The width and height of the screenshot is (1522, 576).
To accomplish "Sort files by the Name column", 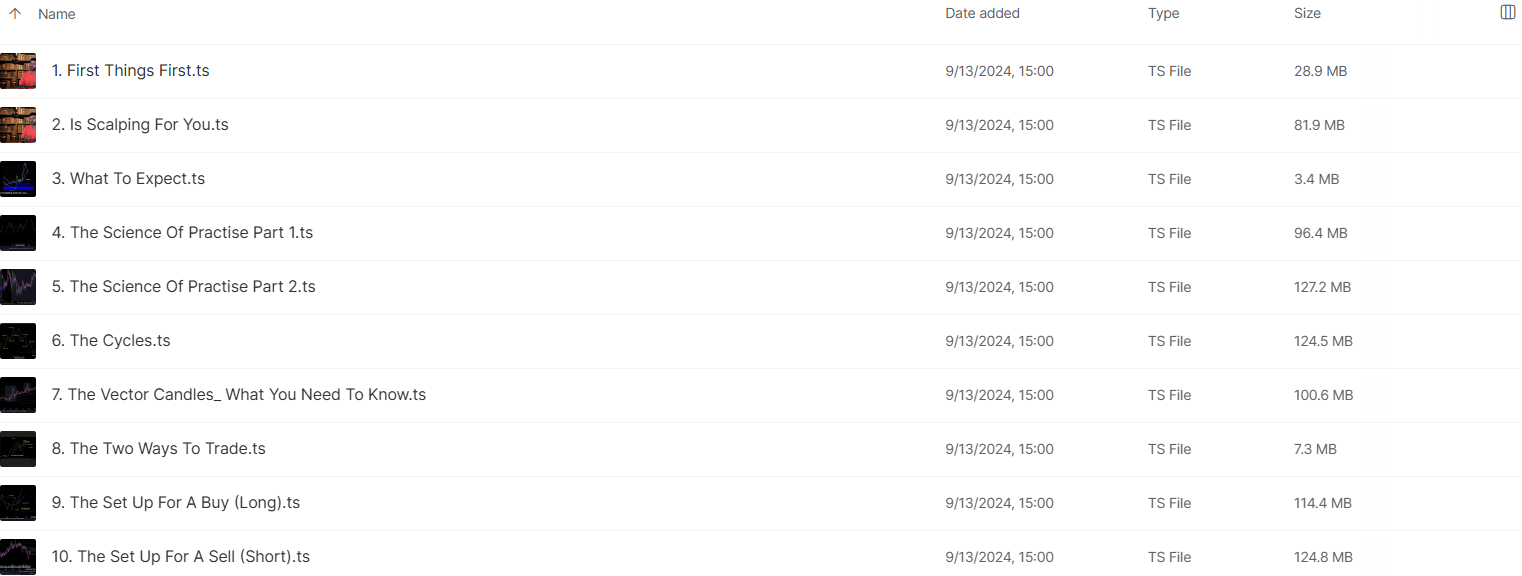I will tap(57, 14).
